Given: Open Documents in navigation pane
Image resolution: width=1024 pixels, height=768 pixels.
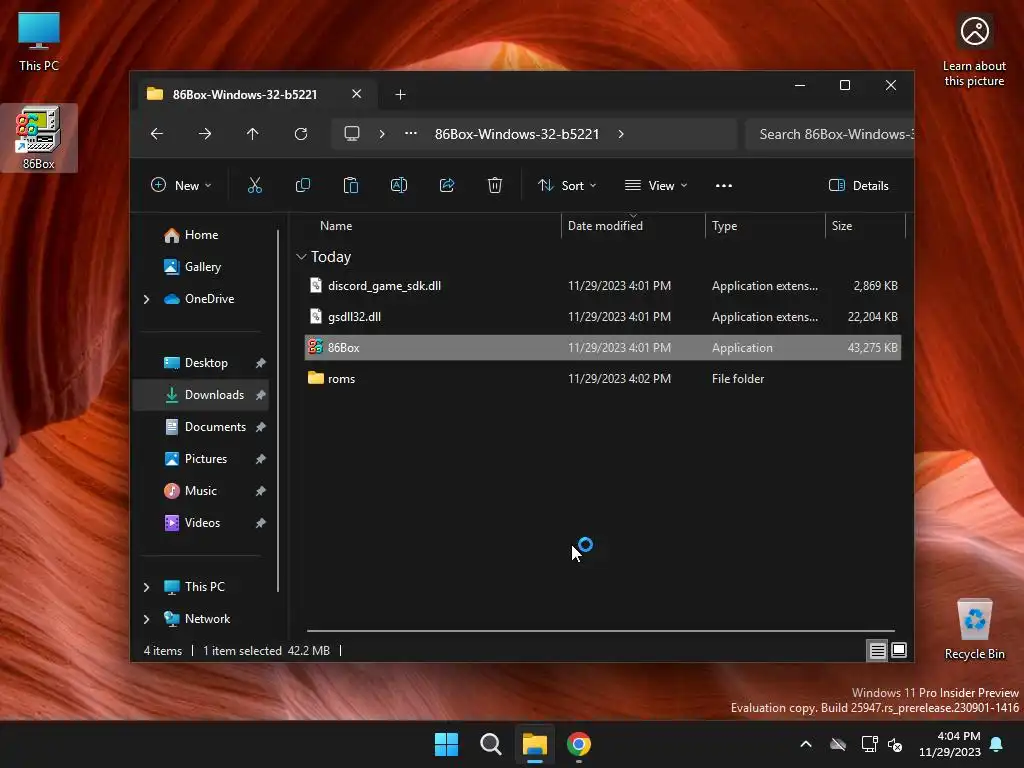Looking at the screenshot, I should tap(201, 427).
